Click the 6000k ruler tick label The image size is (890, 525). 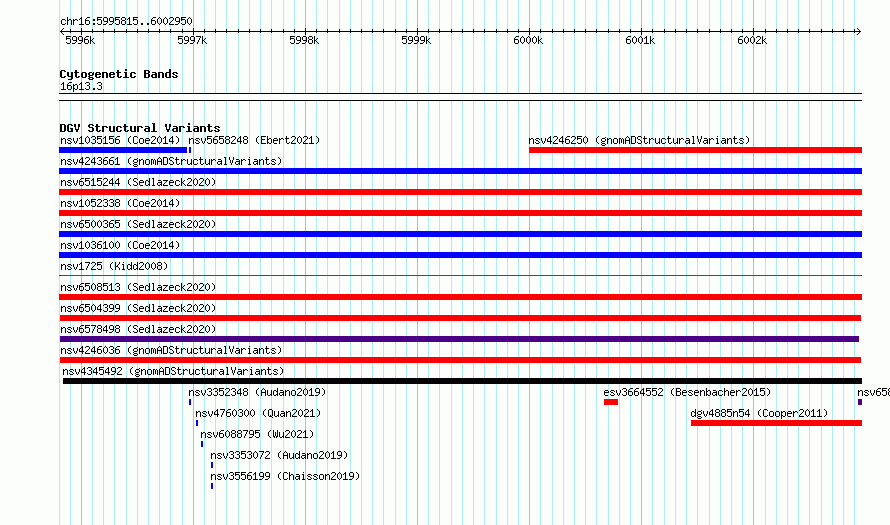528,40
